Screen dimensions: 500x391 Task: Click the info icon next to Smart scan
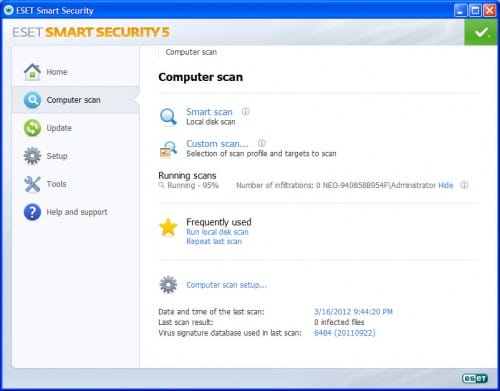click(x=245, y=111)
